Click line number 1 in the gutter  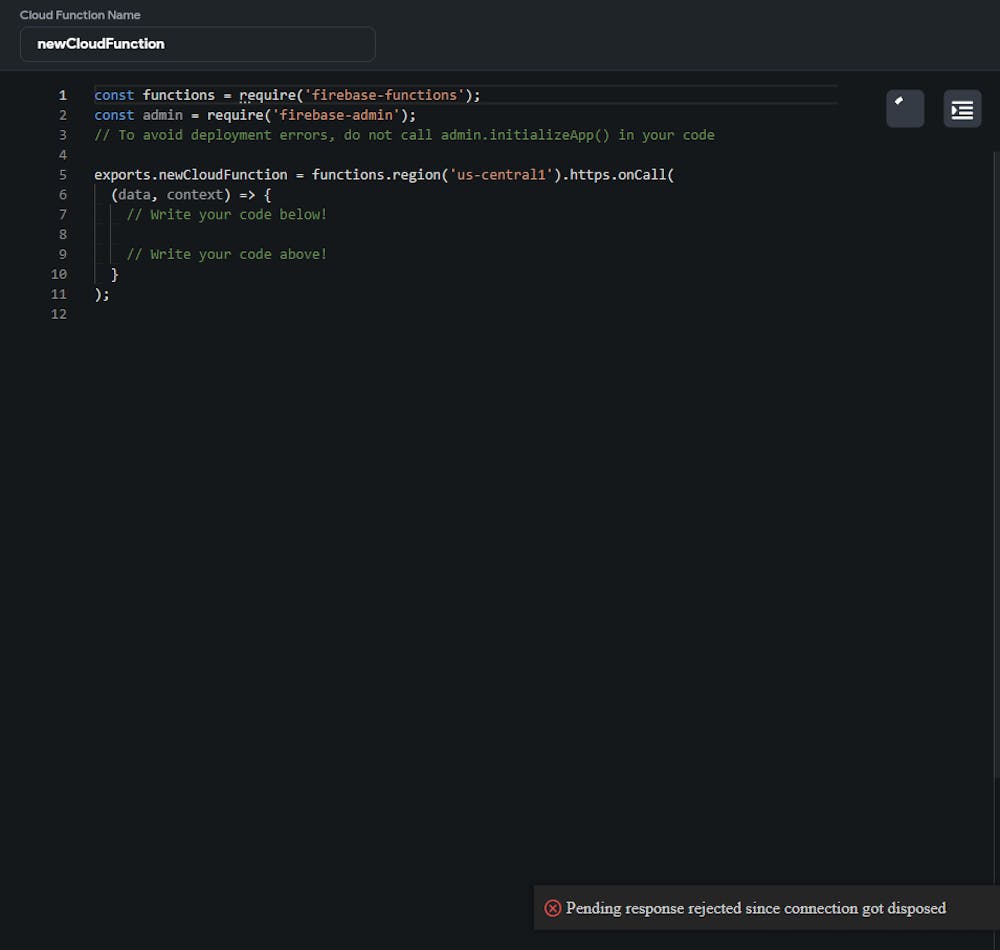[63, 95]
